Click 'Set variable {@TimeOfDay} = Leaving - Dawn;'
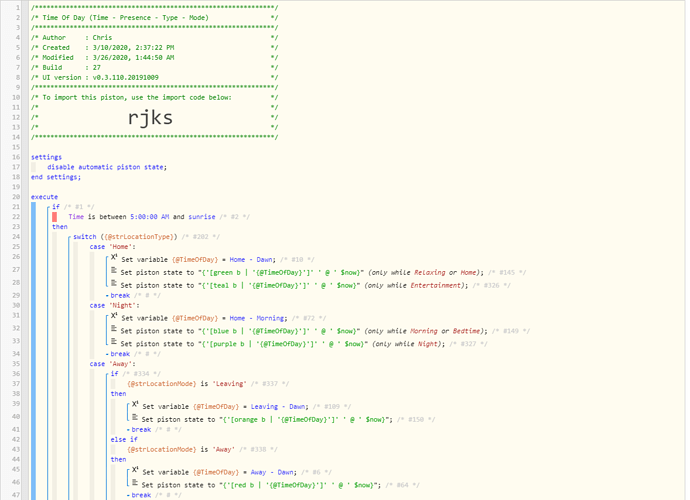Image resolution: width=690 pixels, height=500 pixels. 225,407
